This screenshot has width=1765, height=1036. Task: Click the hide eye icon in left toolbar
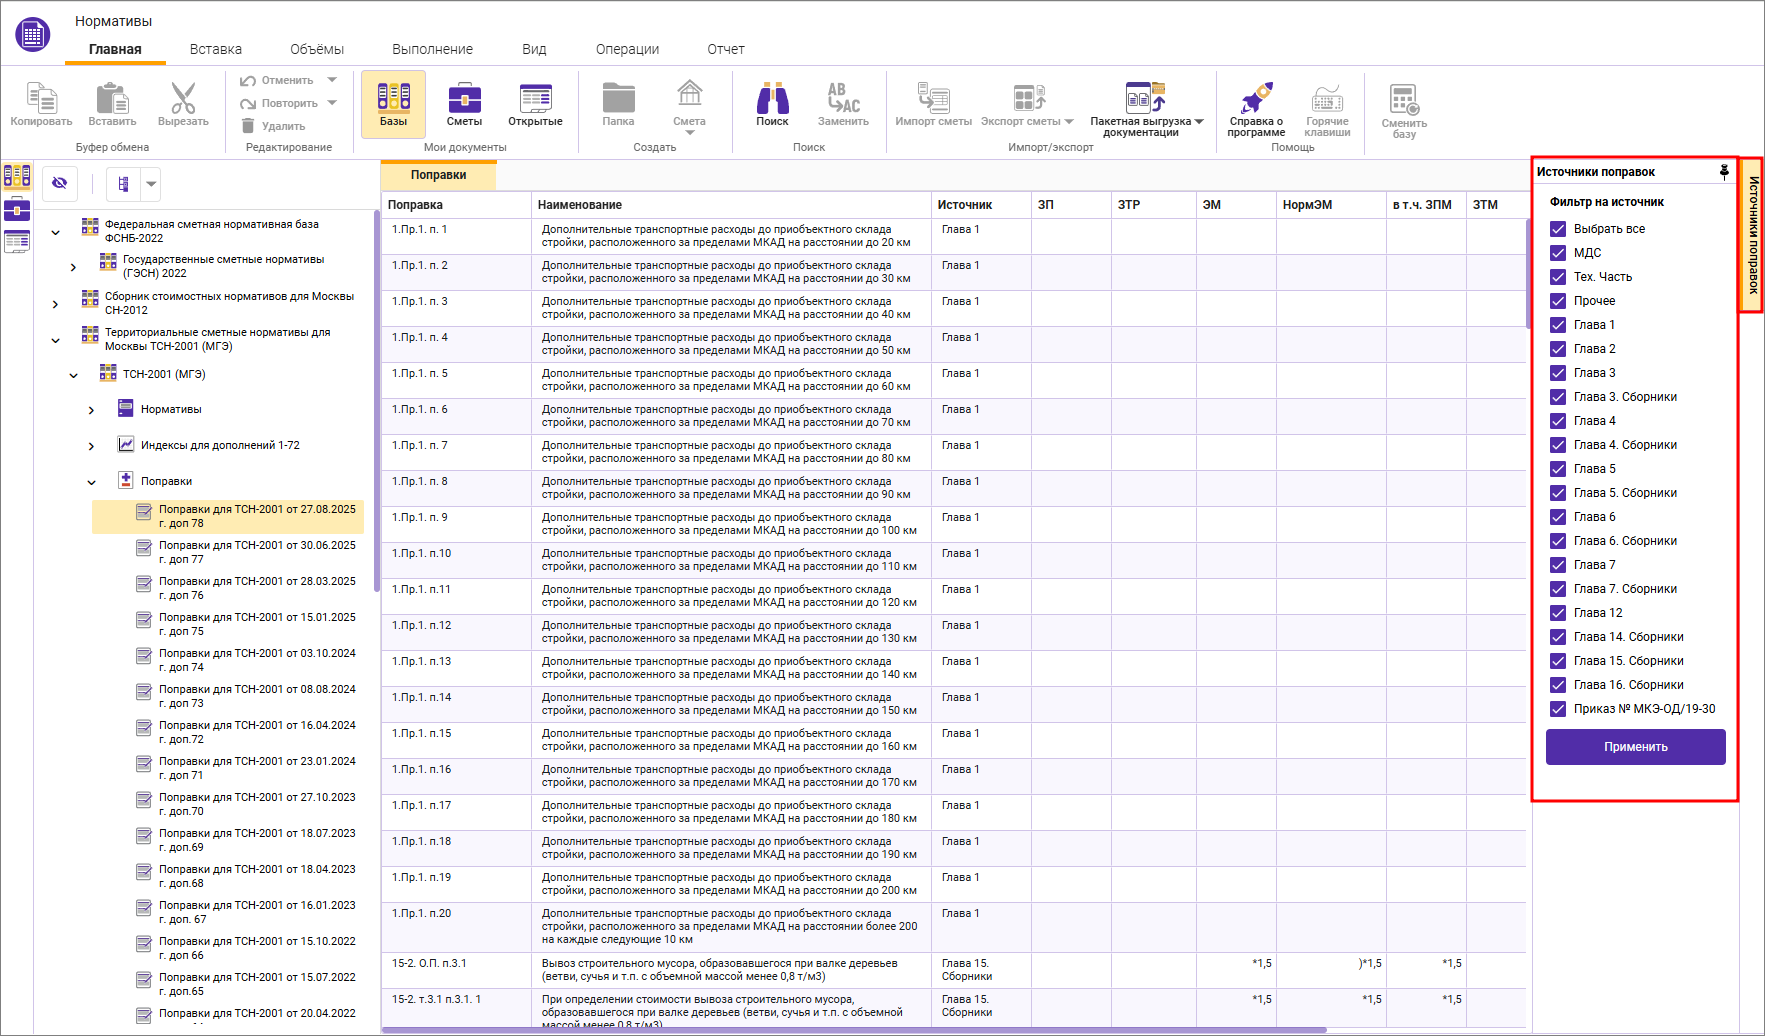[60, 183]
